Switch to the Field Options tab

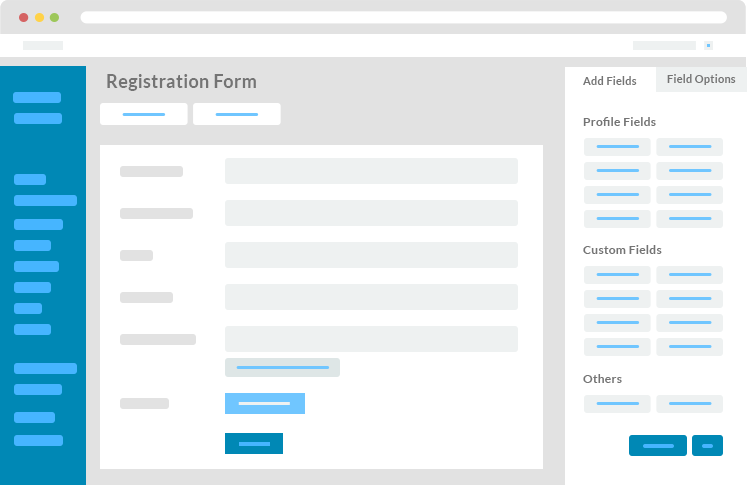701,79
